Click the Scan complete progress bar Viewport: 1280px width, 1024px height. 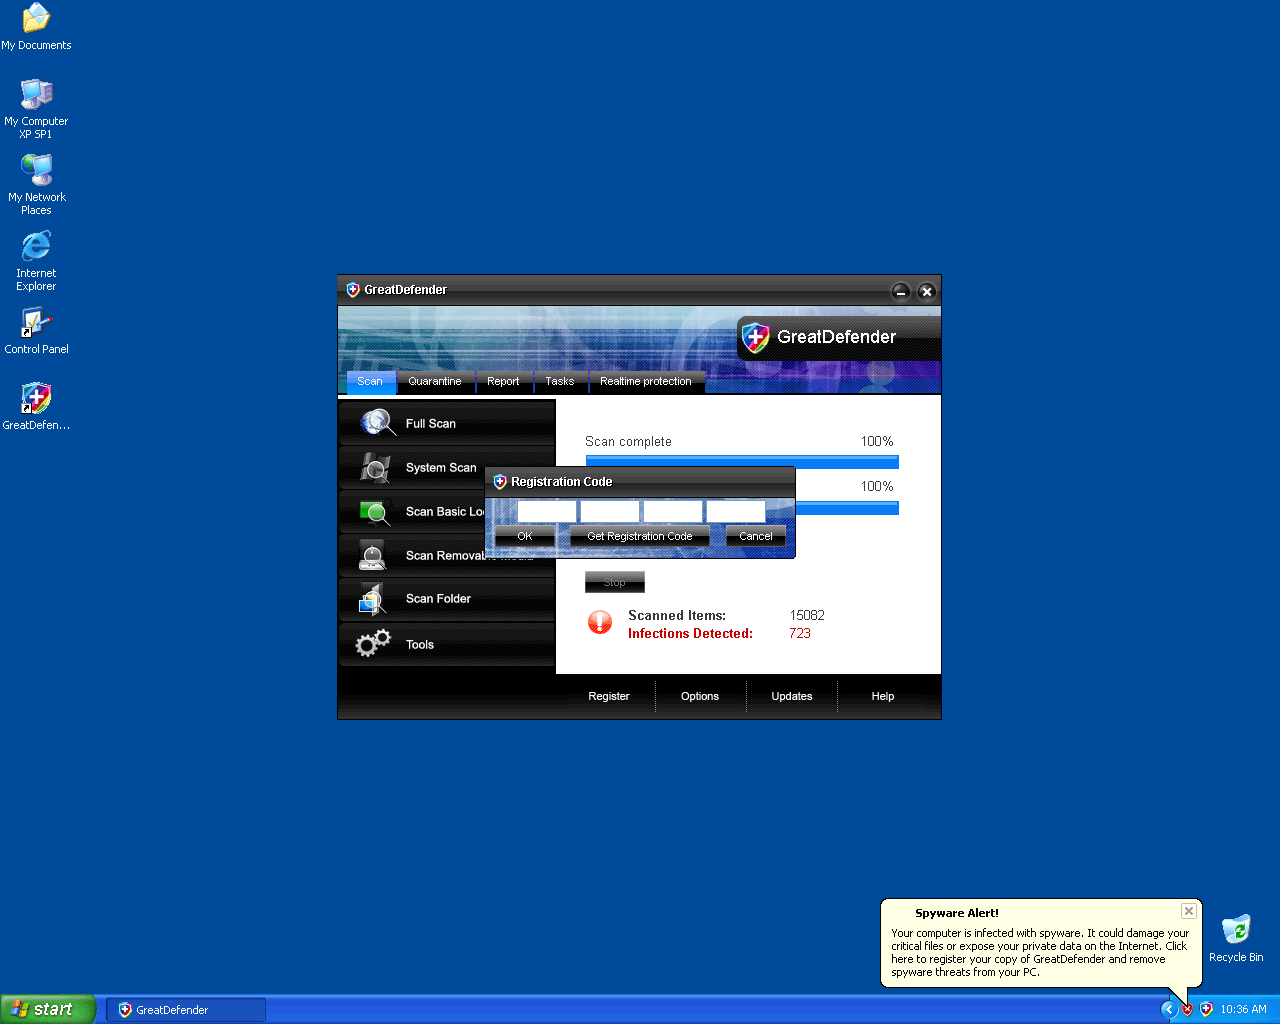point(741,462)
